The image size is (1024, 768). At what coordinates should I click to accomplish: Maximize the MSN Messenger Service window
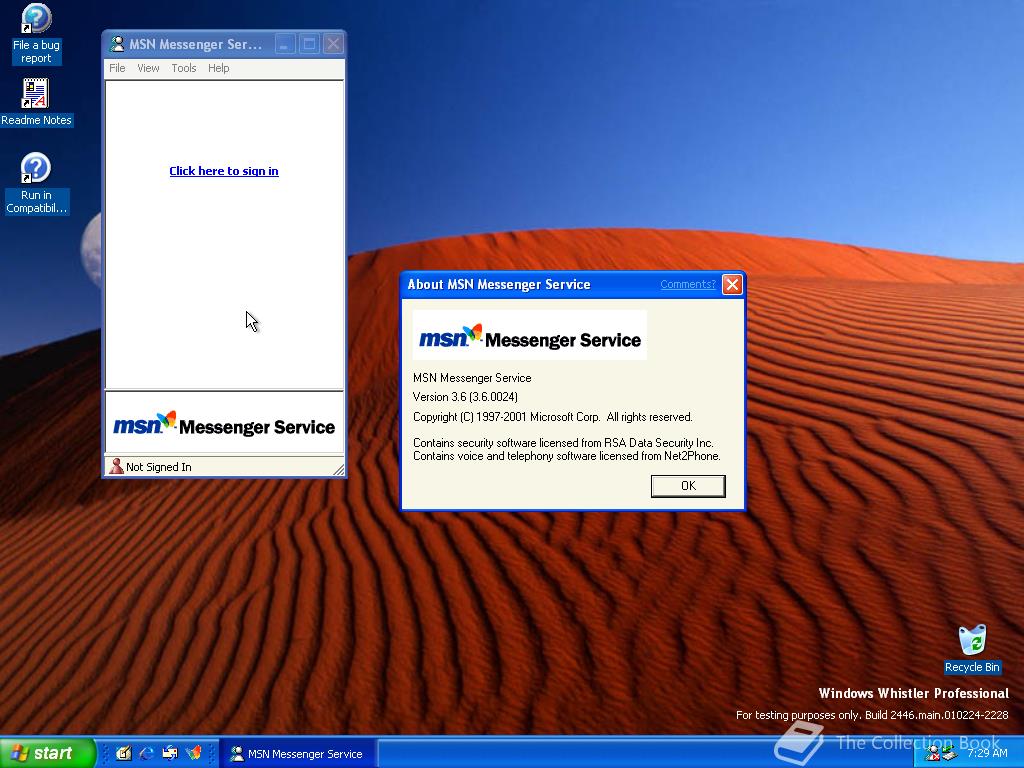310,44
